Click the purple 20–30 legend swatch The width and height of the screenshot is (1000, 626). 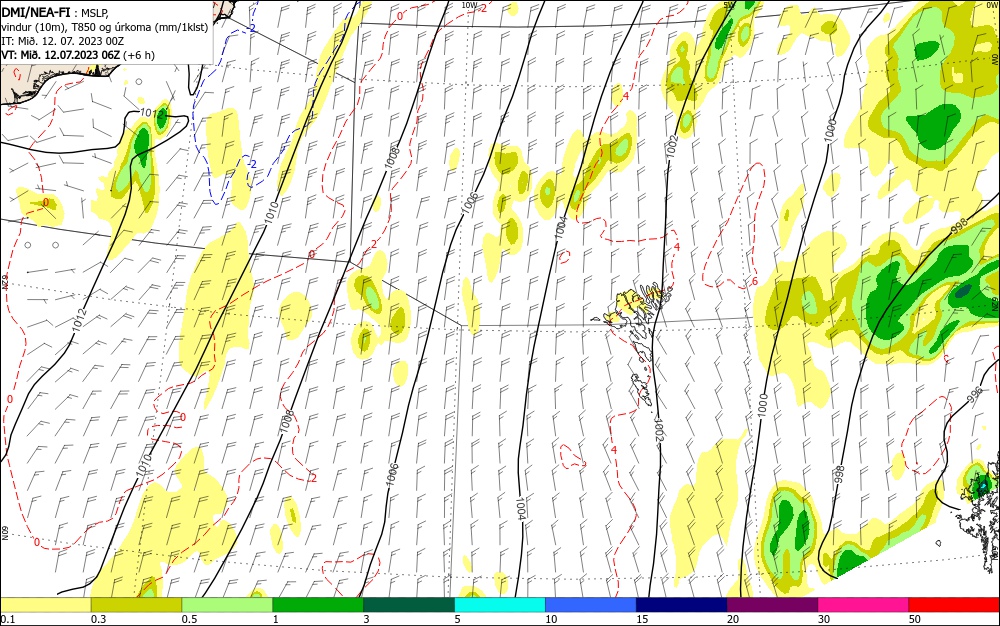[x=772, y=605]
